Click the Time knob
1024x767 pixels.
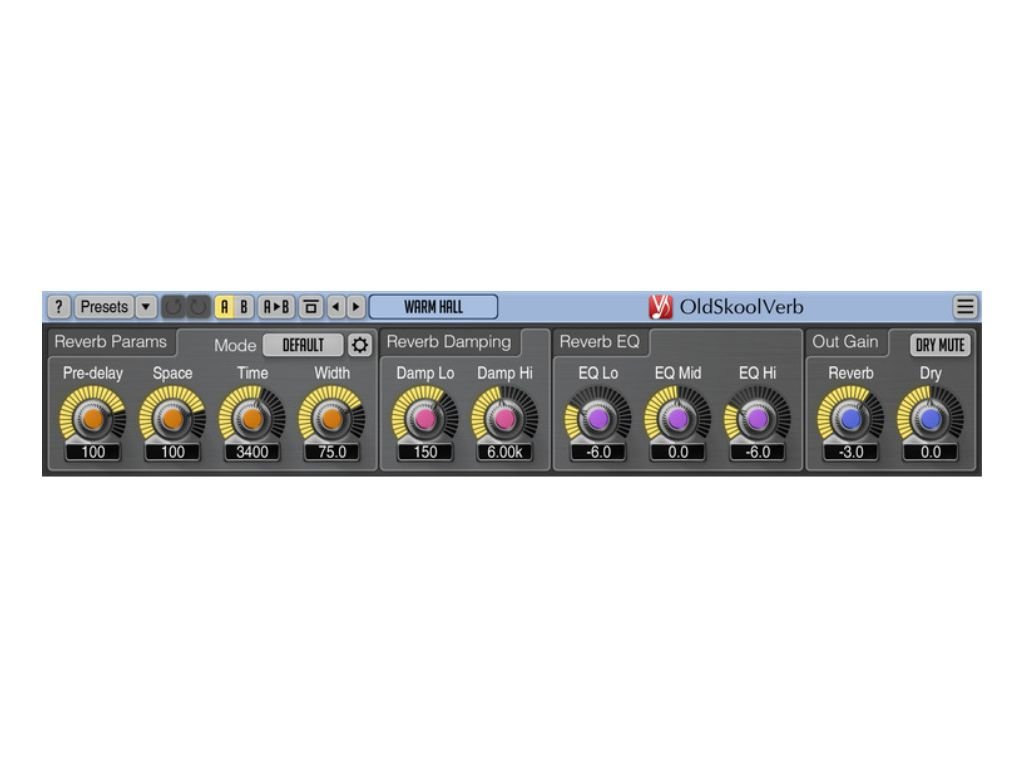(252, 419)
